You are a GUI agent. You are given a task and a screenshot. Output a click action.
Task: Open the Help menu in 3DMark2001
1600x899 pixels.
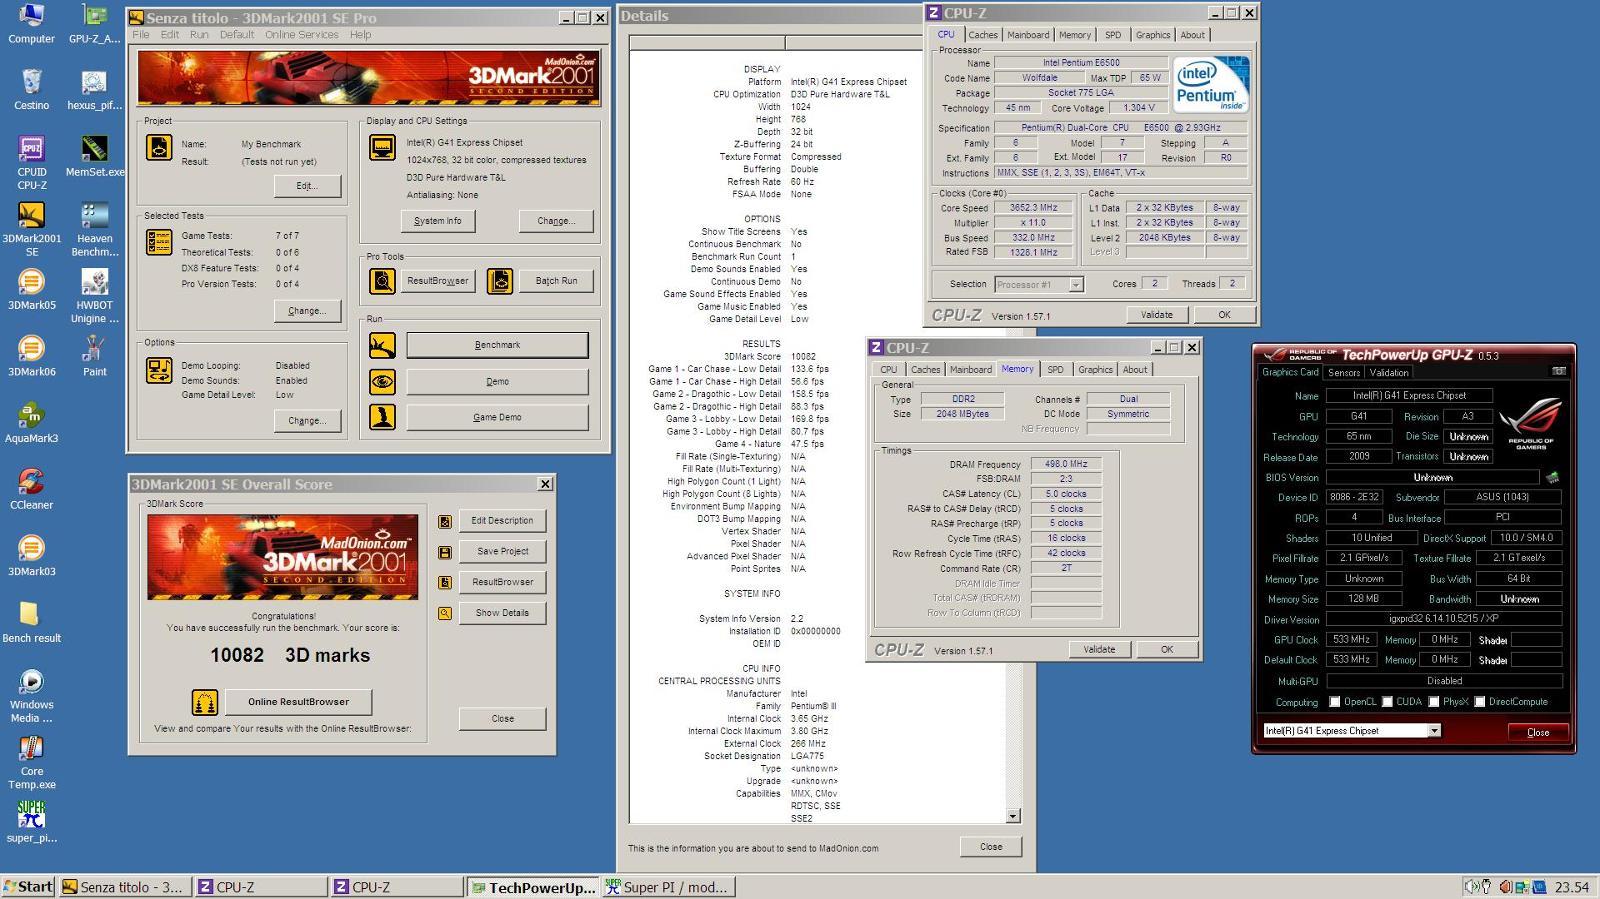click(x=360, y=34)
